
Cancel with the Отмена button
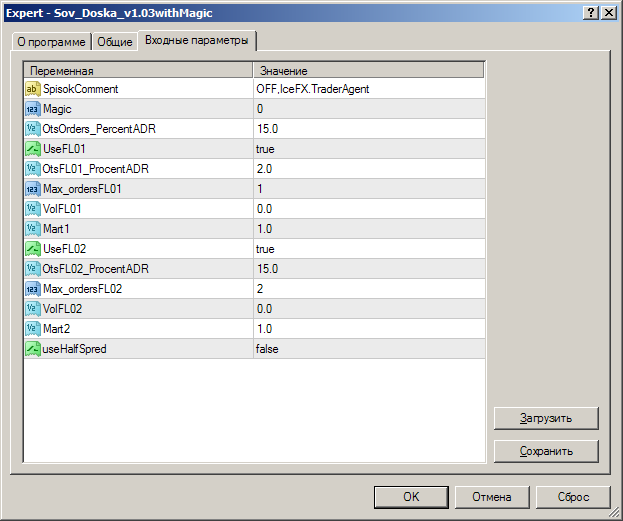(x=492, y=497)
